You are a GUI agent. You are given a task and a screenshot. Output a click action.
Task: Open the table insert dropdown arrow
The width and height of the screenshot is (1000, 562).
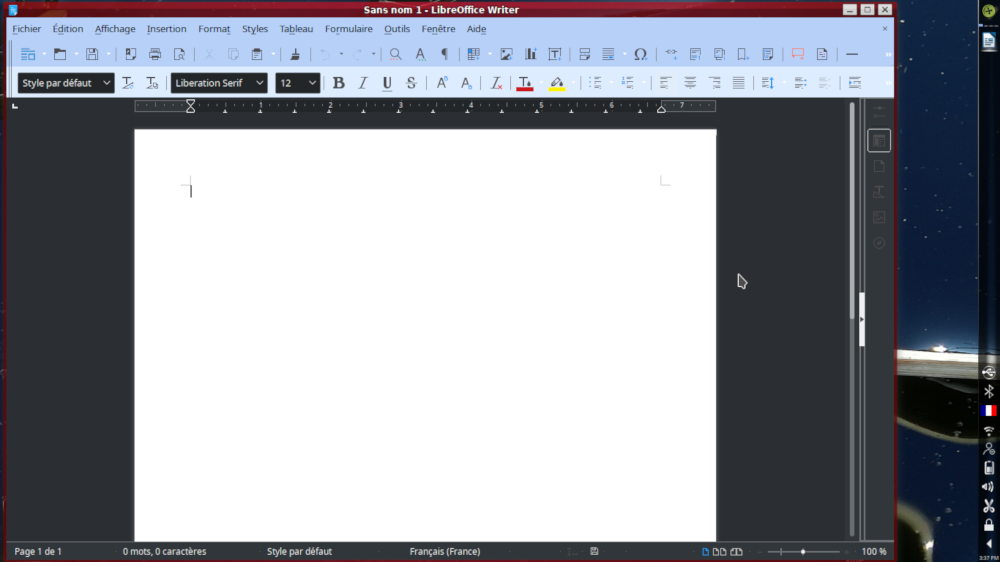490,54
